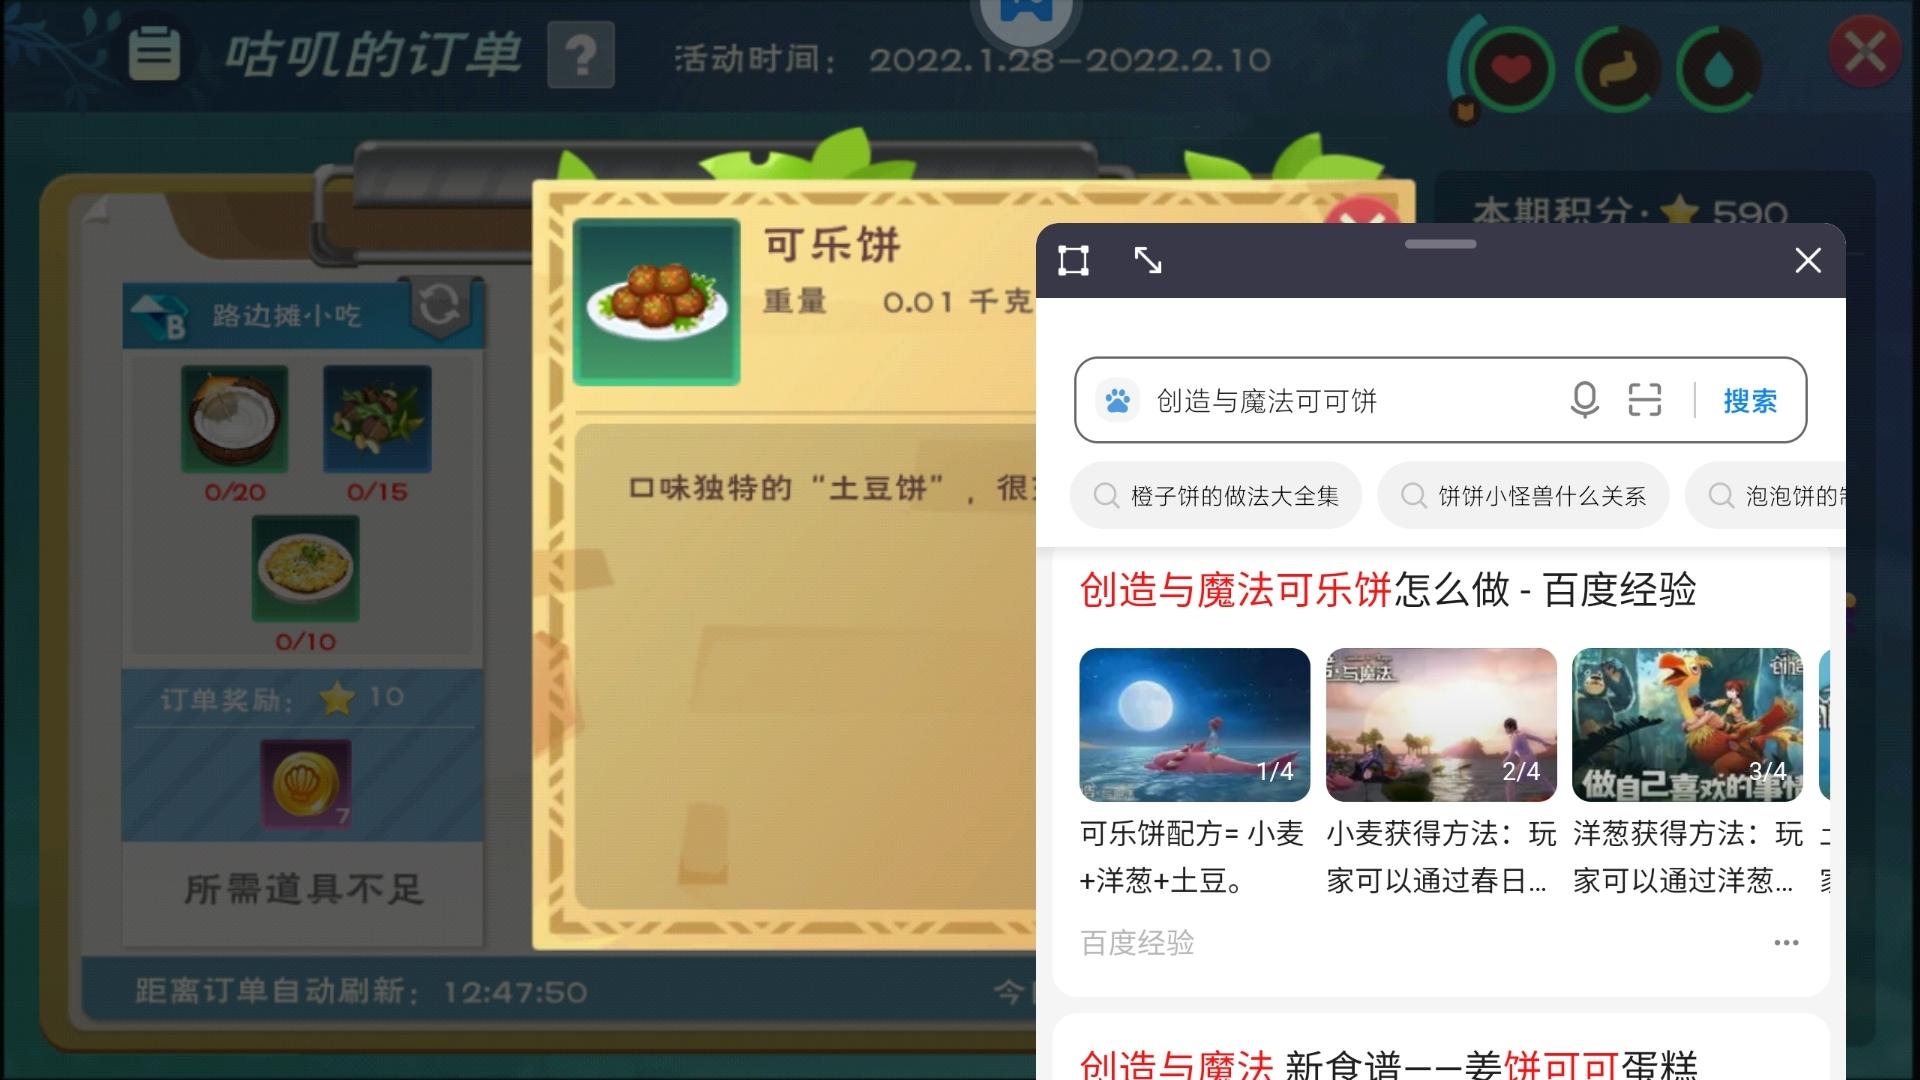Select the 橙子饼的做法大全集 suggestion chip

1215,496
